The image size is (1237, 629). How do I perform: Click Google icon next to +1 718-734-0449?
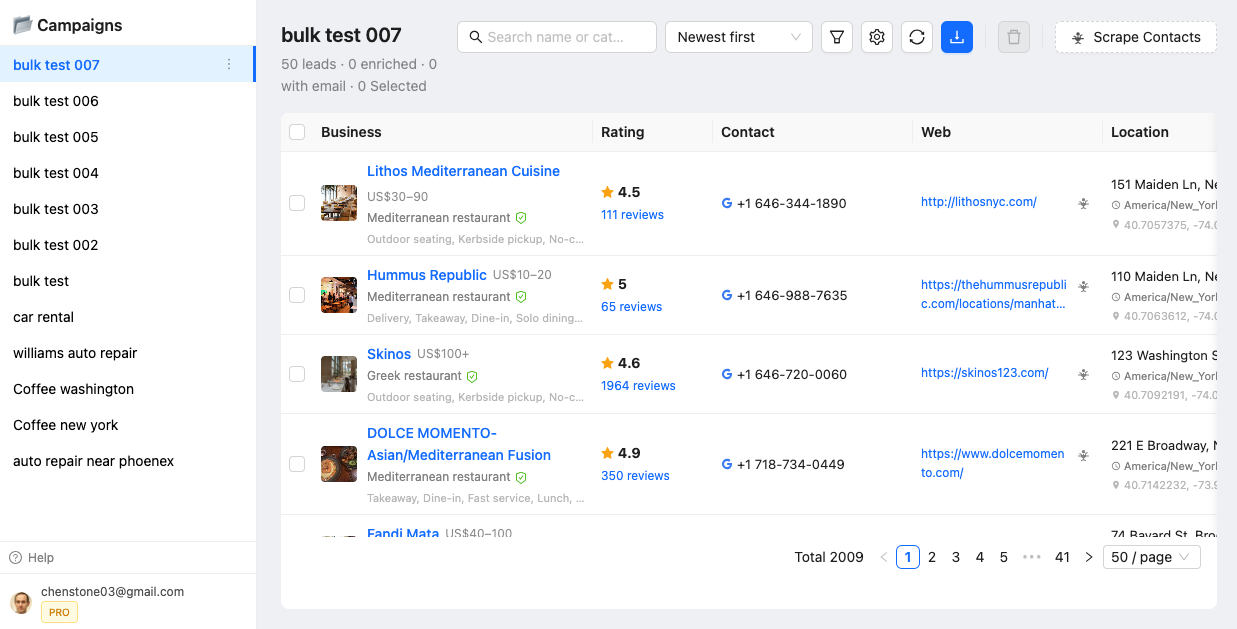(727, 464)
